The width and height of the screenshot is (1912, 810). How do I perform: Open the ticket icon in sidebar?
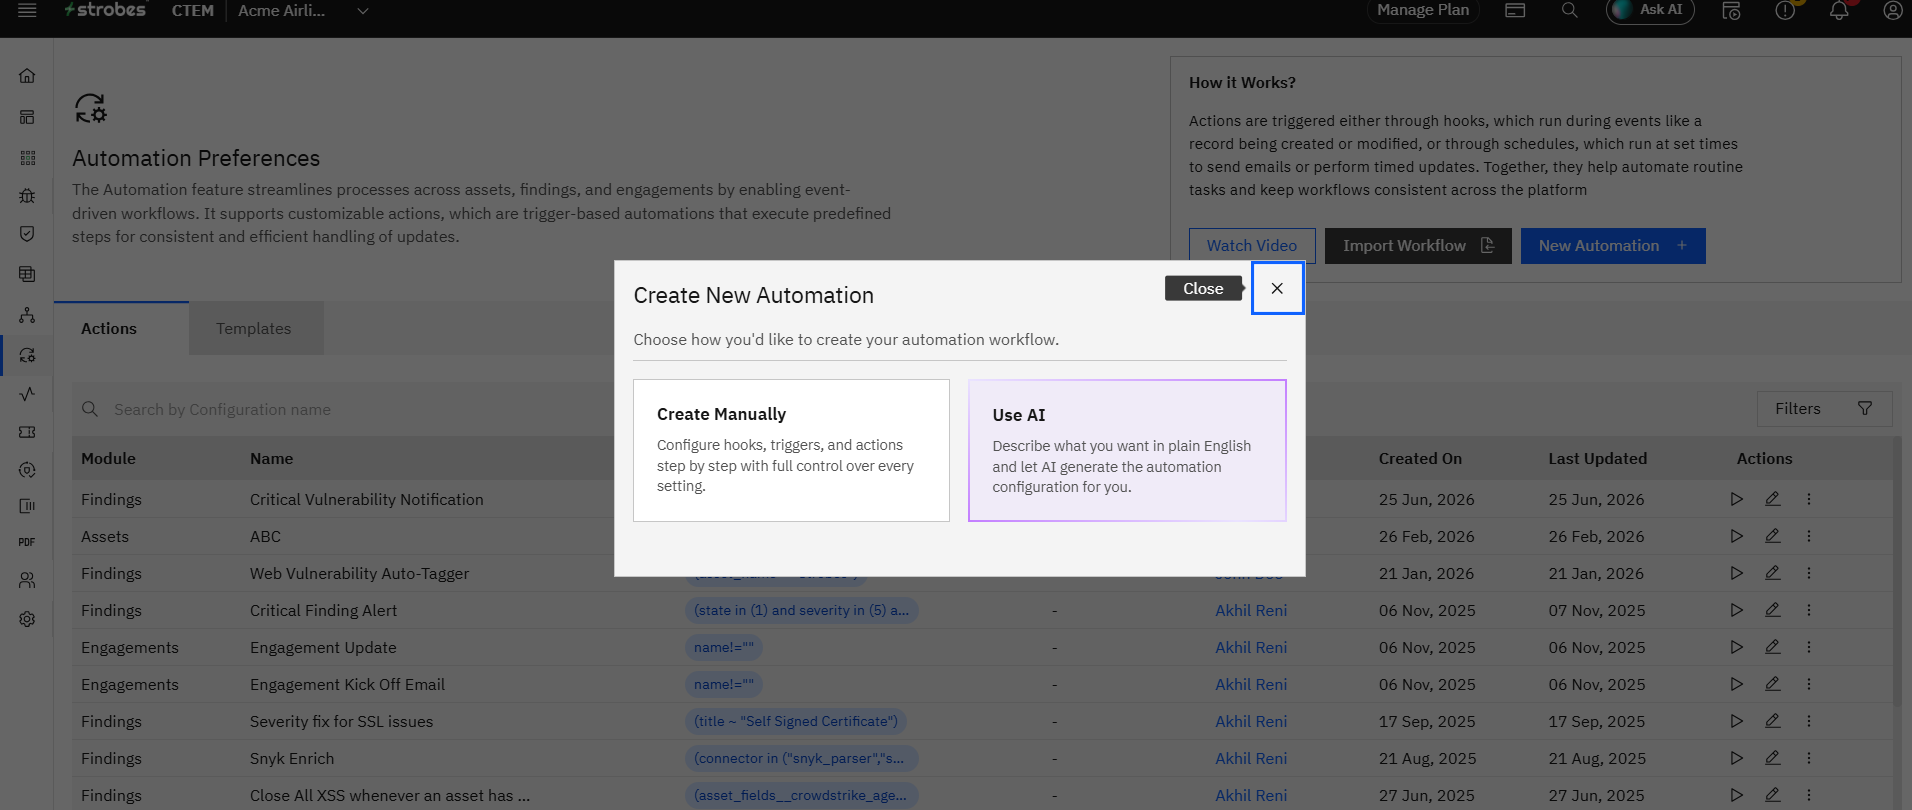click(27, 432)
